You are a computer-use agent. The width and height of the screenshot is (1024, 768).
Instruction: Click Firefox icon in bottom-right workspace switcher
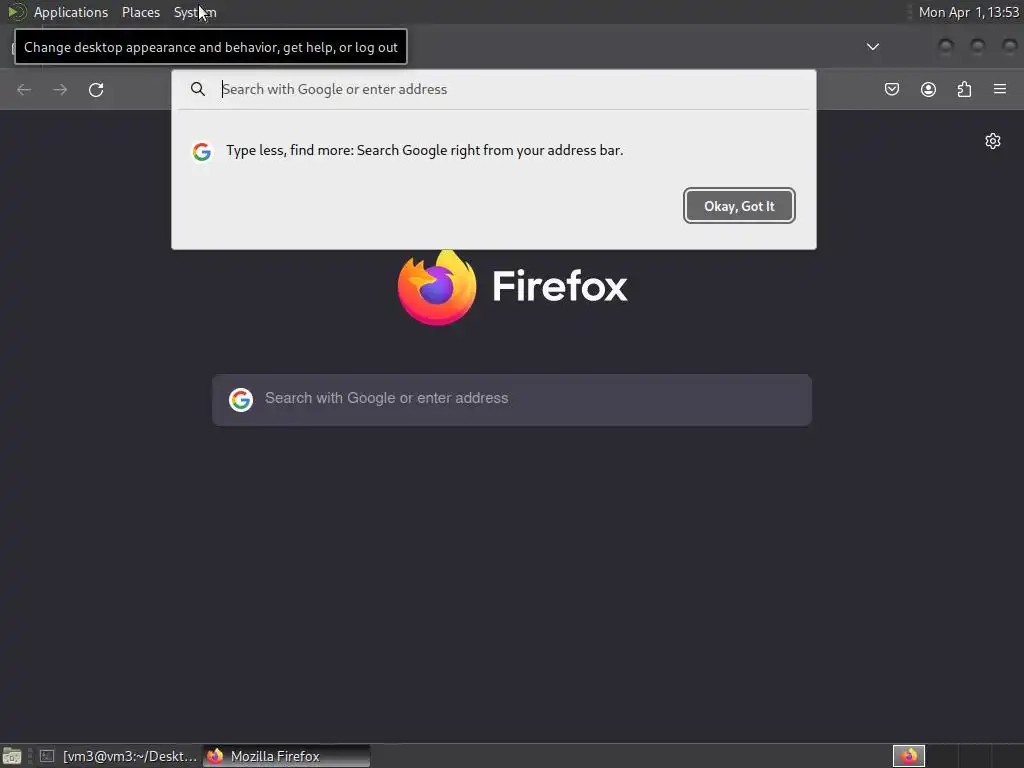[x=909, y=756]
